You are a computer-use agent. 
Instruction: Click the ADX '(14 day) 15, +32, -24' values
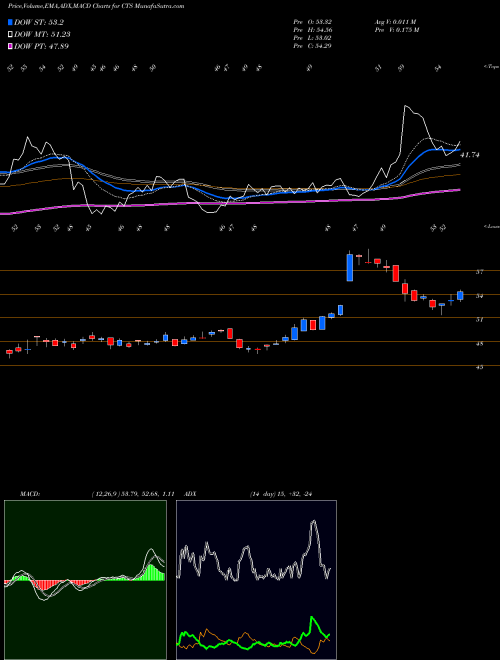point(281,494)
